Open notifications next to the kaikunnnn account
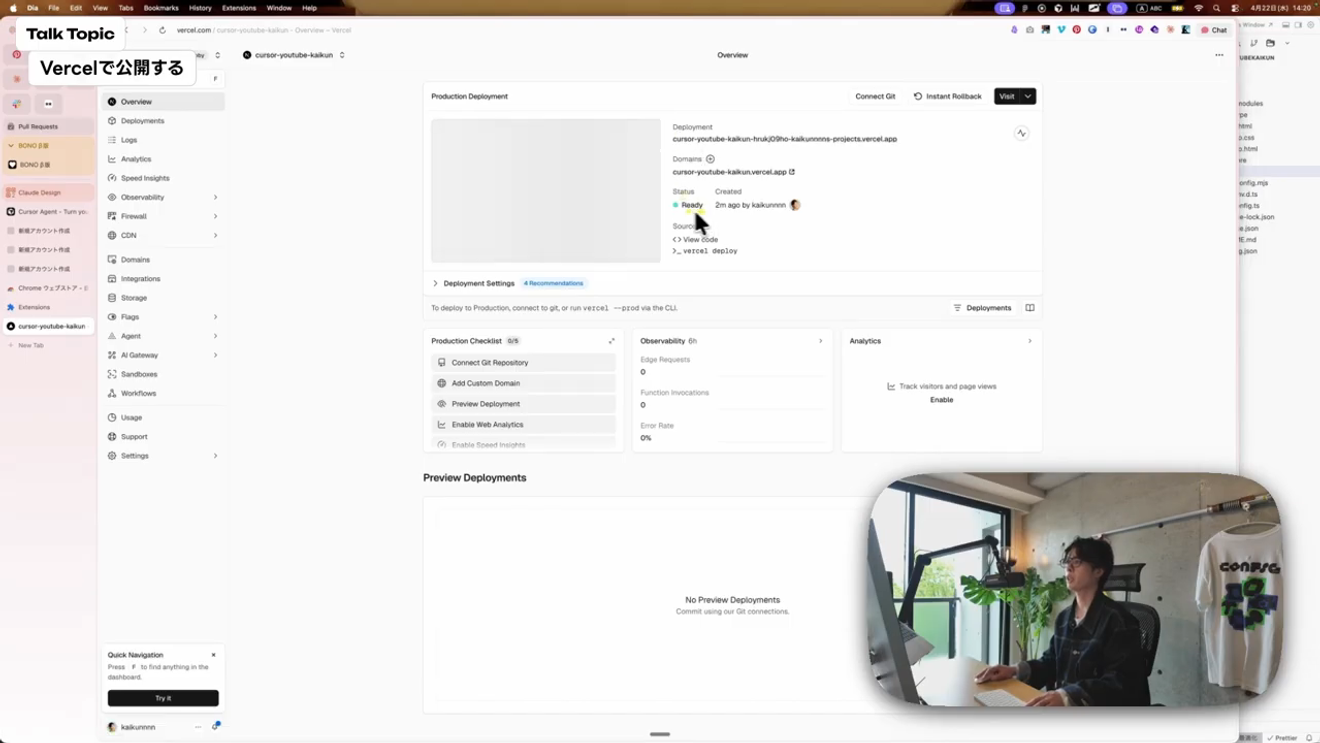The height and width of the screenshot is (743, 1320). tap(216, 726)
